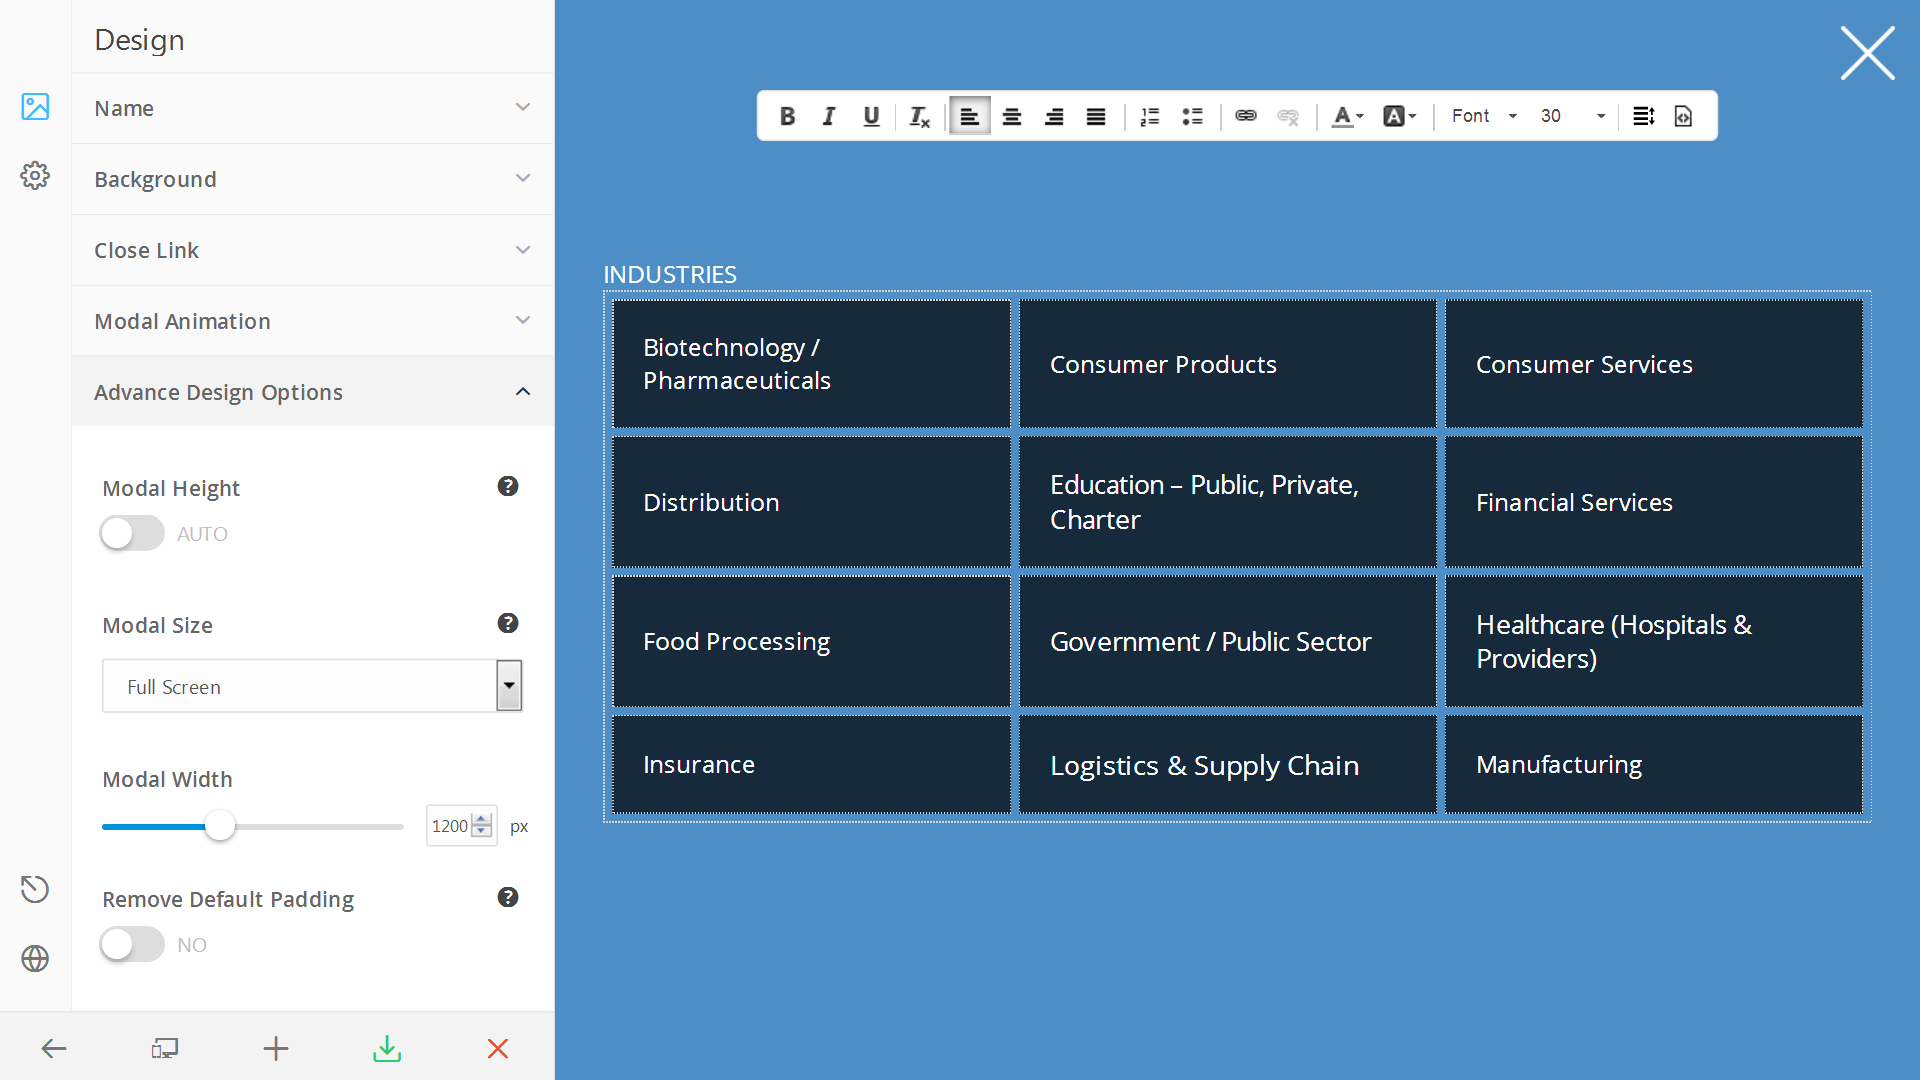The image size is (1920, 1080).
Task: Open the source code editor icon
Action: tap(1683, 116)
